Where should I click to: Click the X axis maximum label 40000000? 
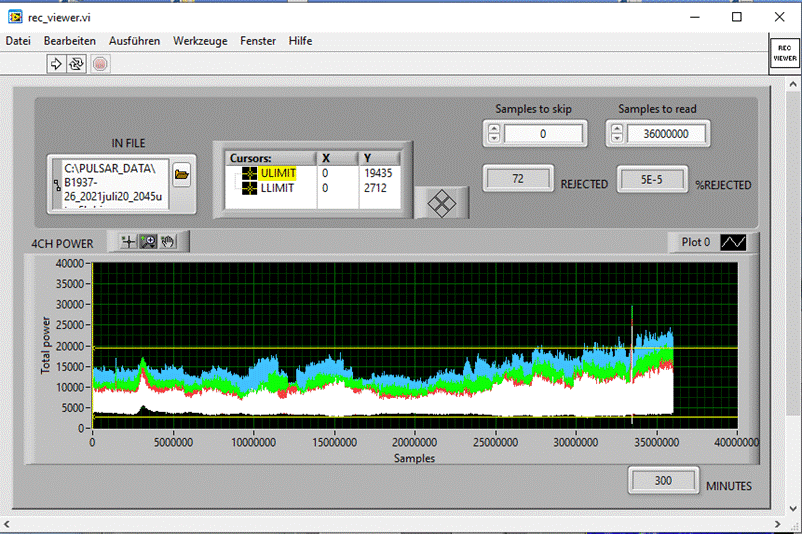click(x=736, y=442)
